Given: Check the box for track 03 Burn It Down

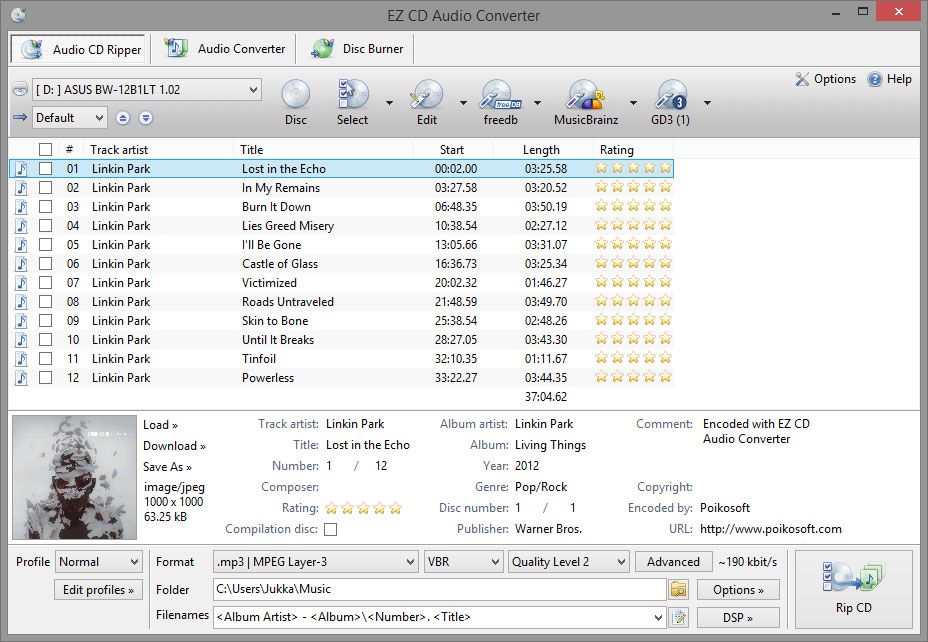Looking at the screenshot, I should tap(45, 207).
